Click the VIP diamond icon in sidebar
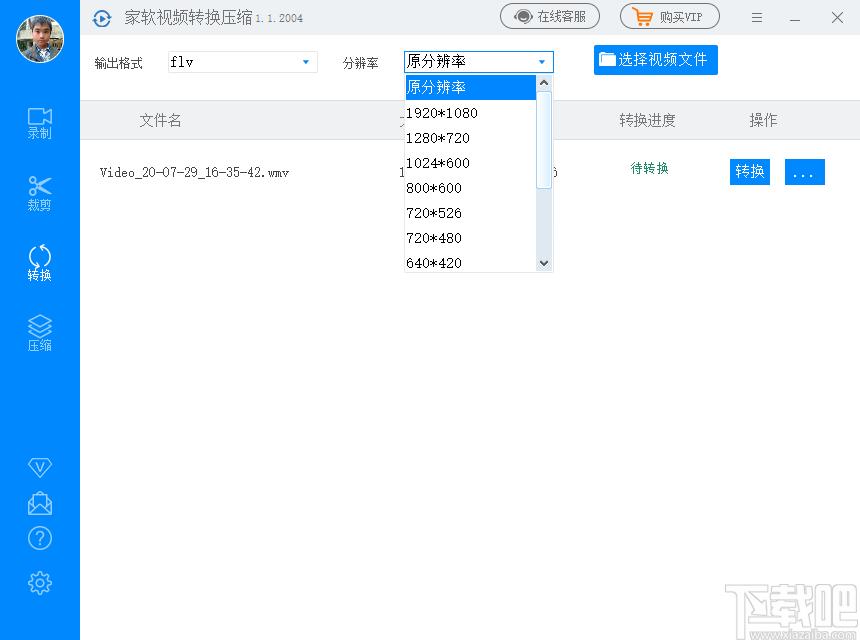This screenshot has width=860, height=640. click(x=40, y=467)
